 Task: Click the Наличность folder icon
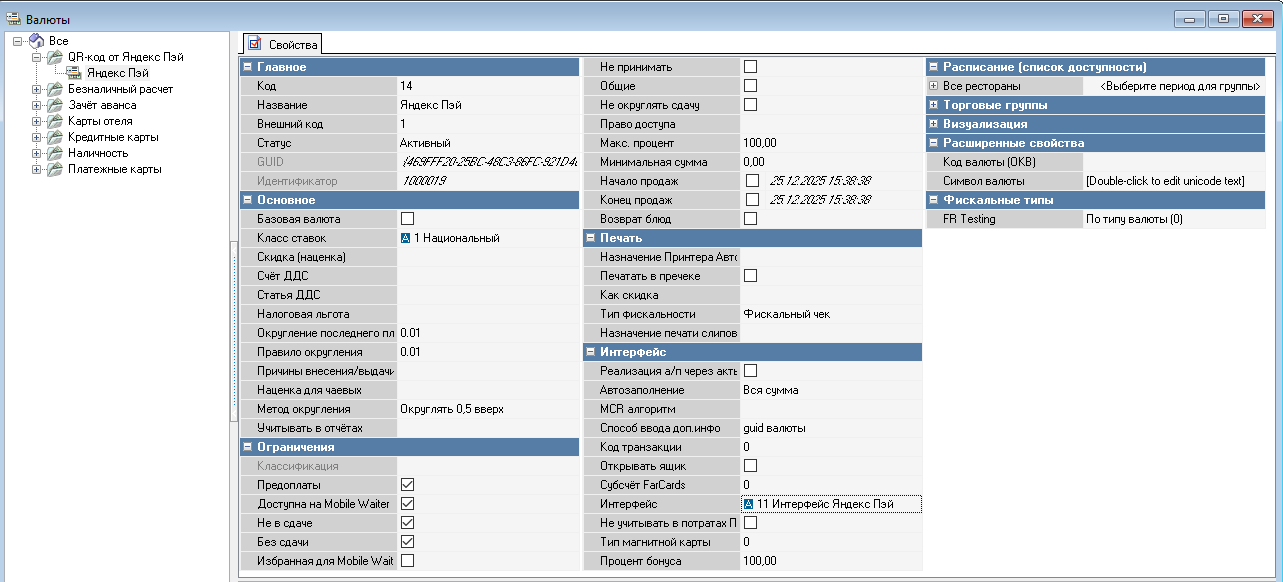click(x=55, y=153)
